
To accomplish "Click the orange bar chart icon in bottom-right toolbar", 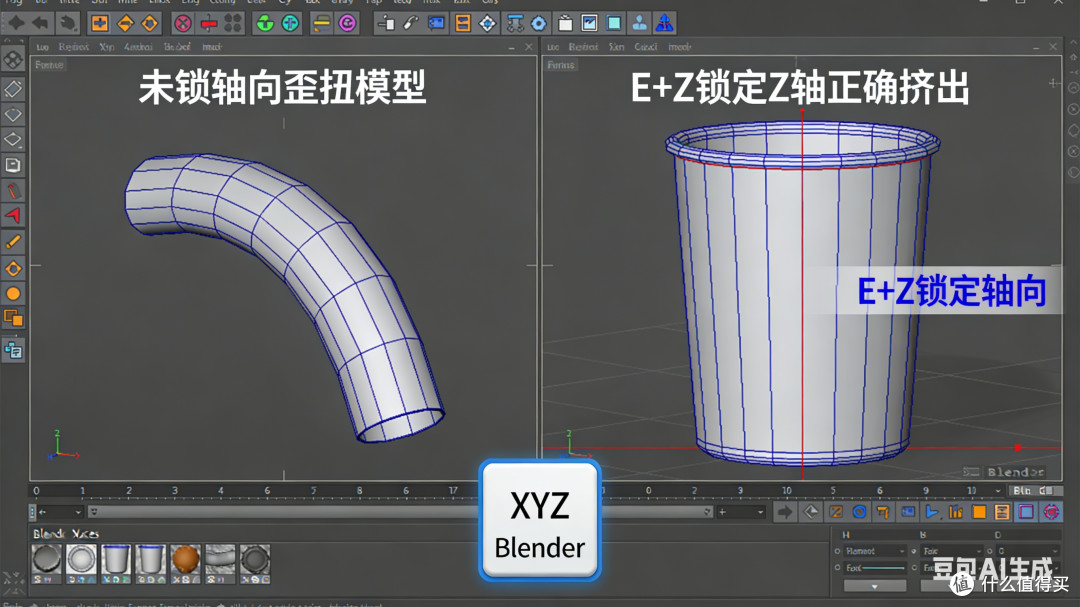I will [x=956, y=512].
